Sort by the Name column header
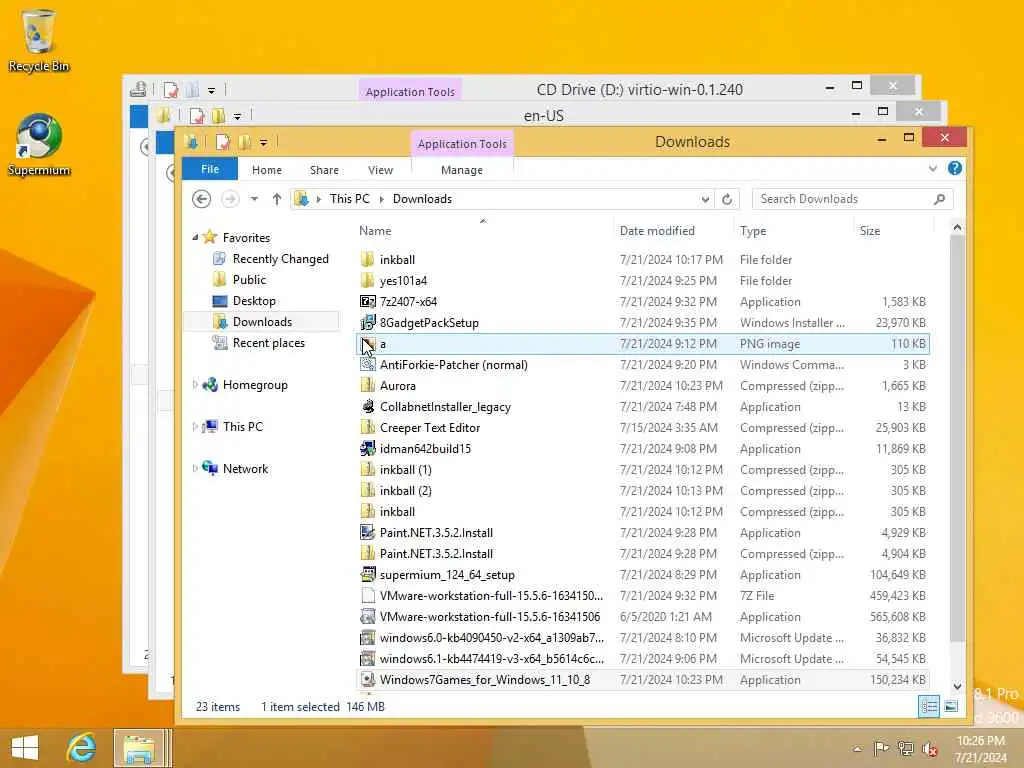The width and height of the screenshot is (1024, 768). [x=483, y=231]
